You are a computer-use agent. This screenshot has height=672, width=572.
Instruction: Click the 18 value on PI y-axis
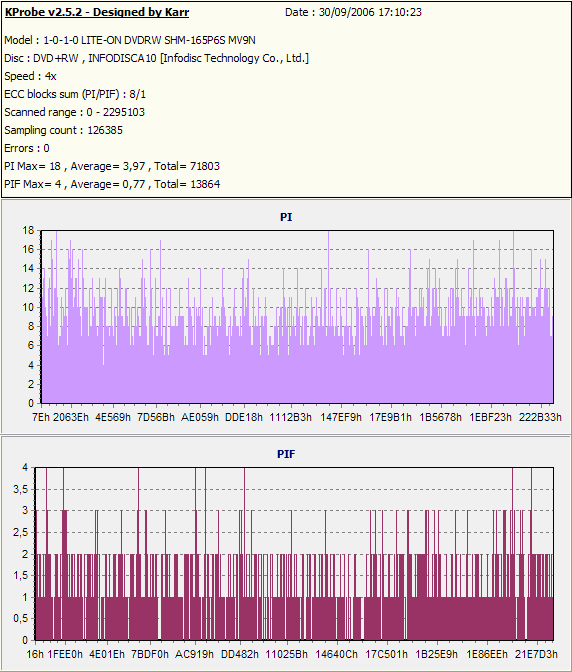click(x=28, y=231)
